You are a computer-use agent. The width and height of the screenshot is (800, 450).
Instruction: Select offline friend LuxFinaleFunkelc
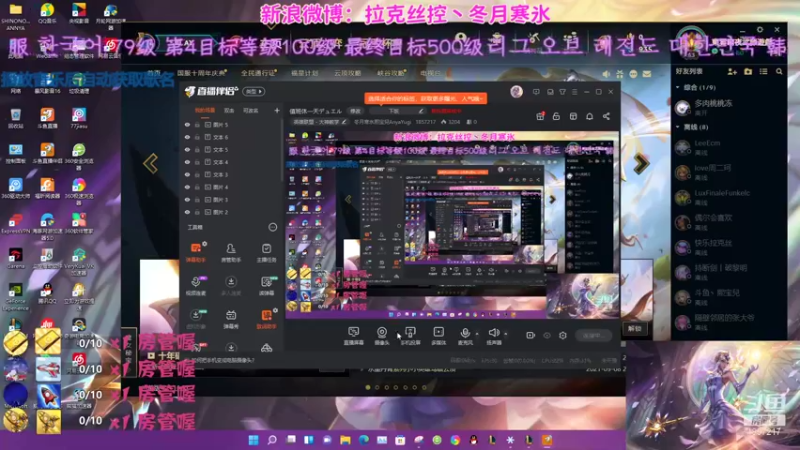click(x=728, y=197)
